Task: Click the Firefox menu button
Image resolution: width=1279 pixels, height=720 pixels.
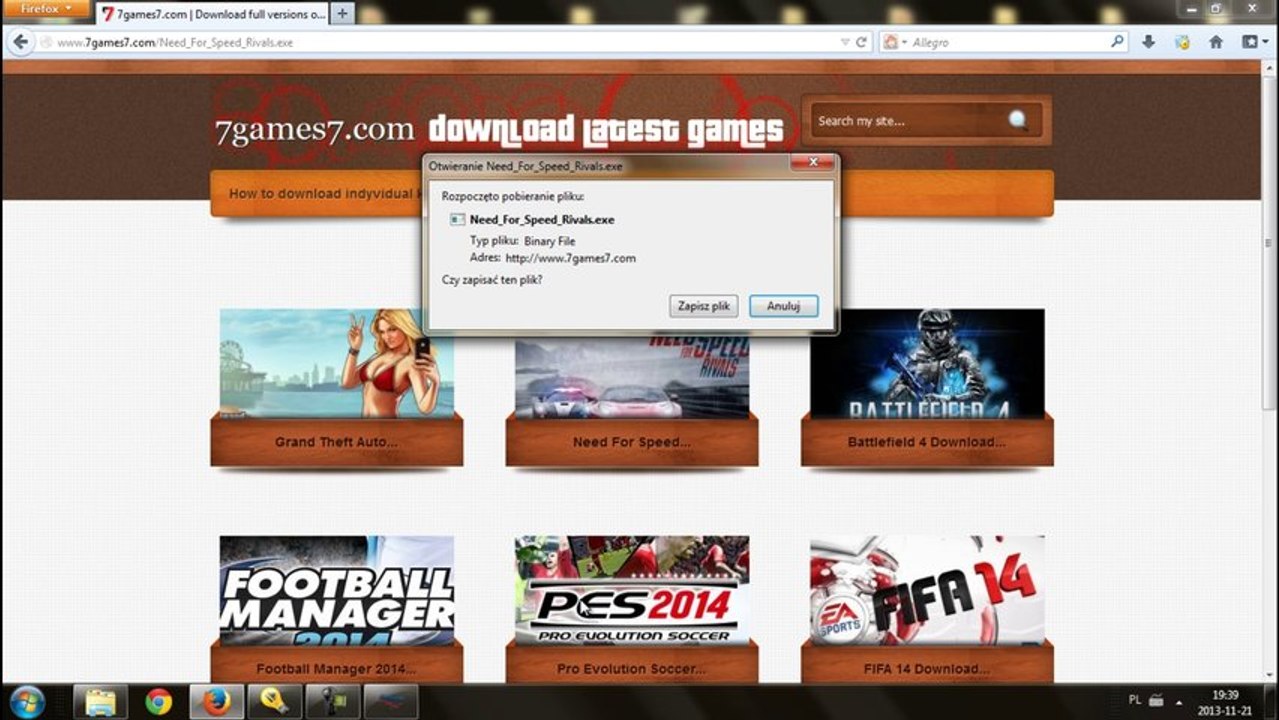Action: (x=45, y=9)
